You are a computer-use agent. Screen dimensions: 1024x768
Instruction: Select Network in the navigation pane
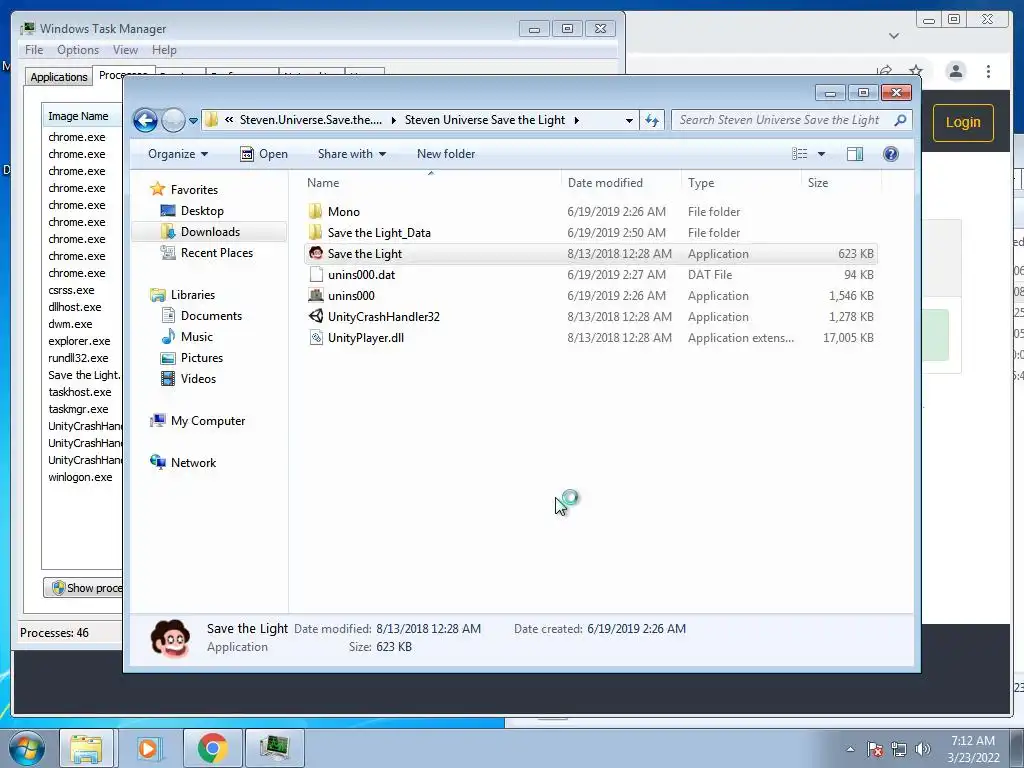coord(193,463)
